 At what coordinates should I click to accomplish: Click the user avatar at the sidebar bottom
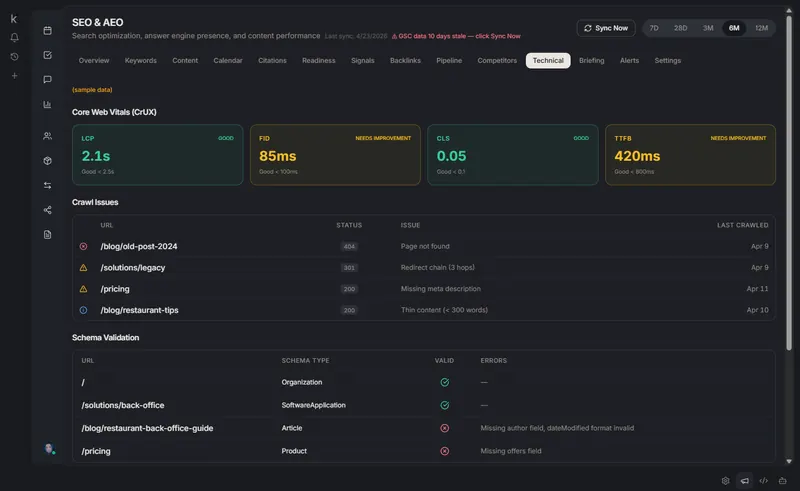tap(49, 449)
